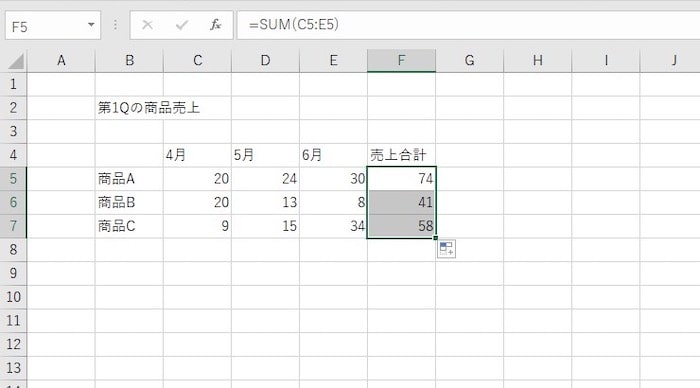Click the 6月 header cell
This screenshot has width=700, height=388.
pyautogui.click(x=333, y=155)
